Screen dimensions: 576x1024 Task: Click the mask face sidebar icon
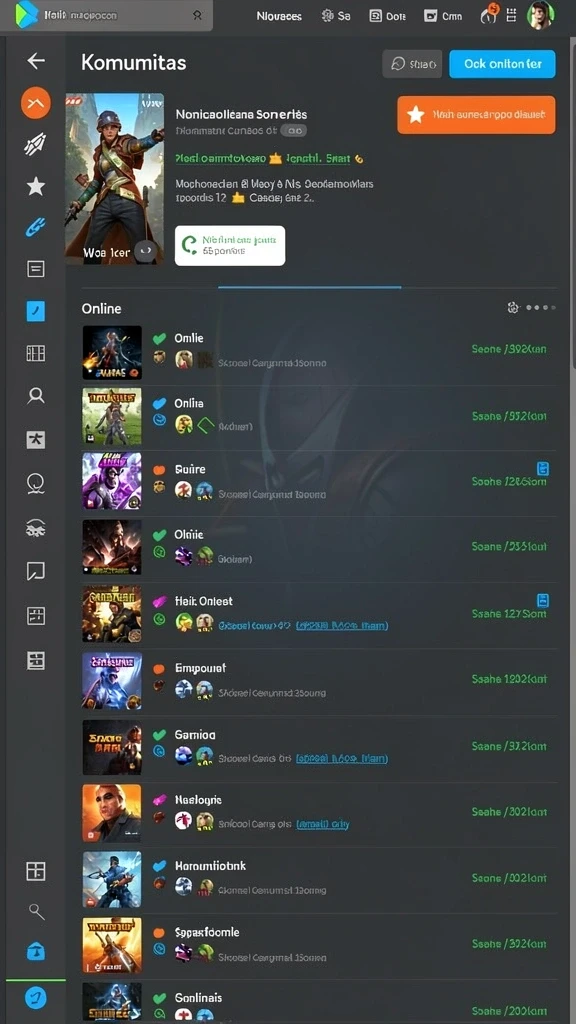point(35,528)
